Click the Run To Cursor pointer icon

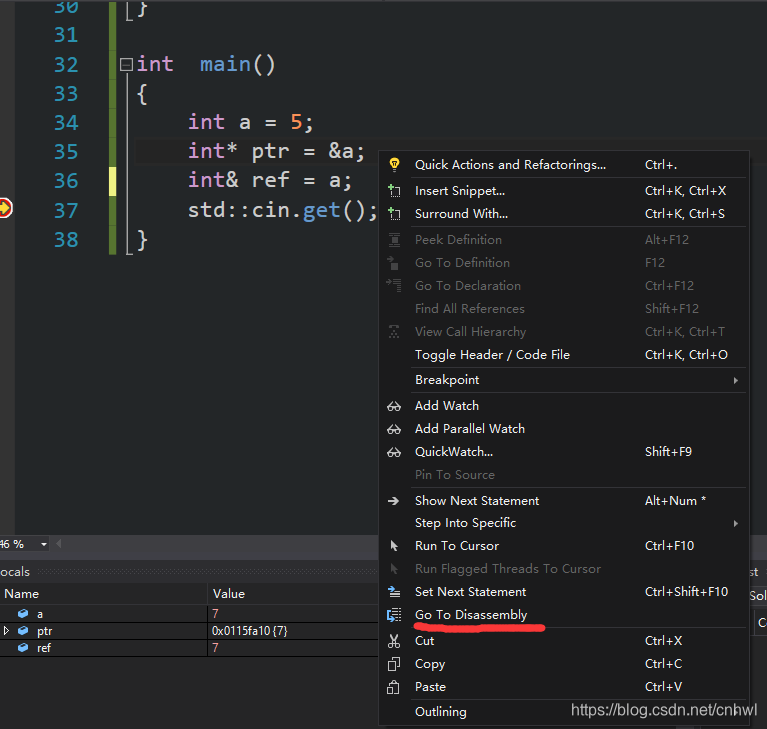pyautogui.click(x=394, y=546)
